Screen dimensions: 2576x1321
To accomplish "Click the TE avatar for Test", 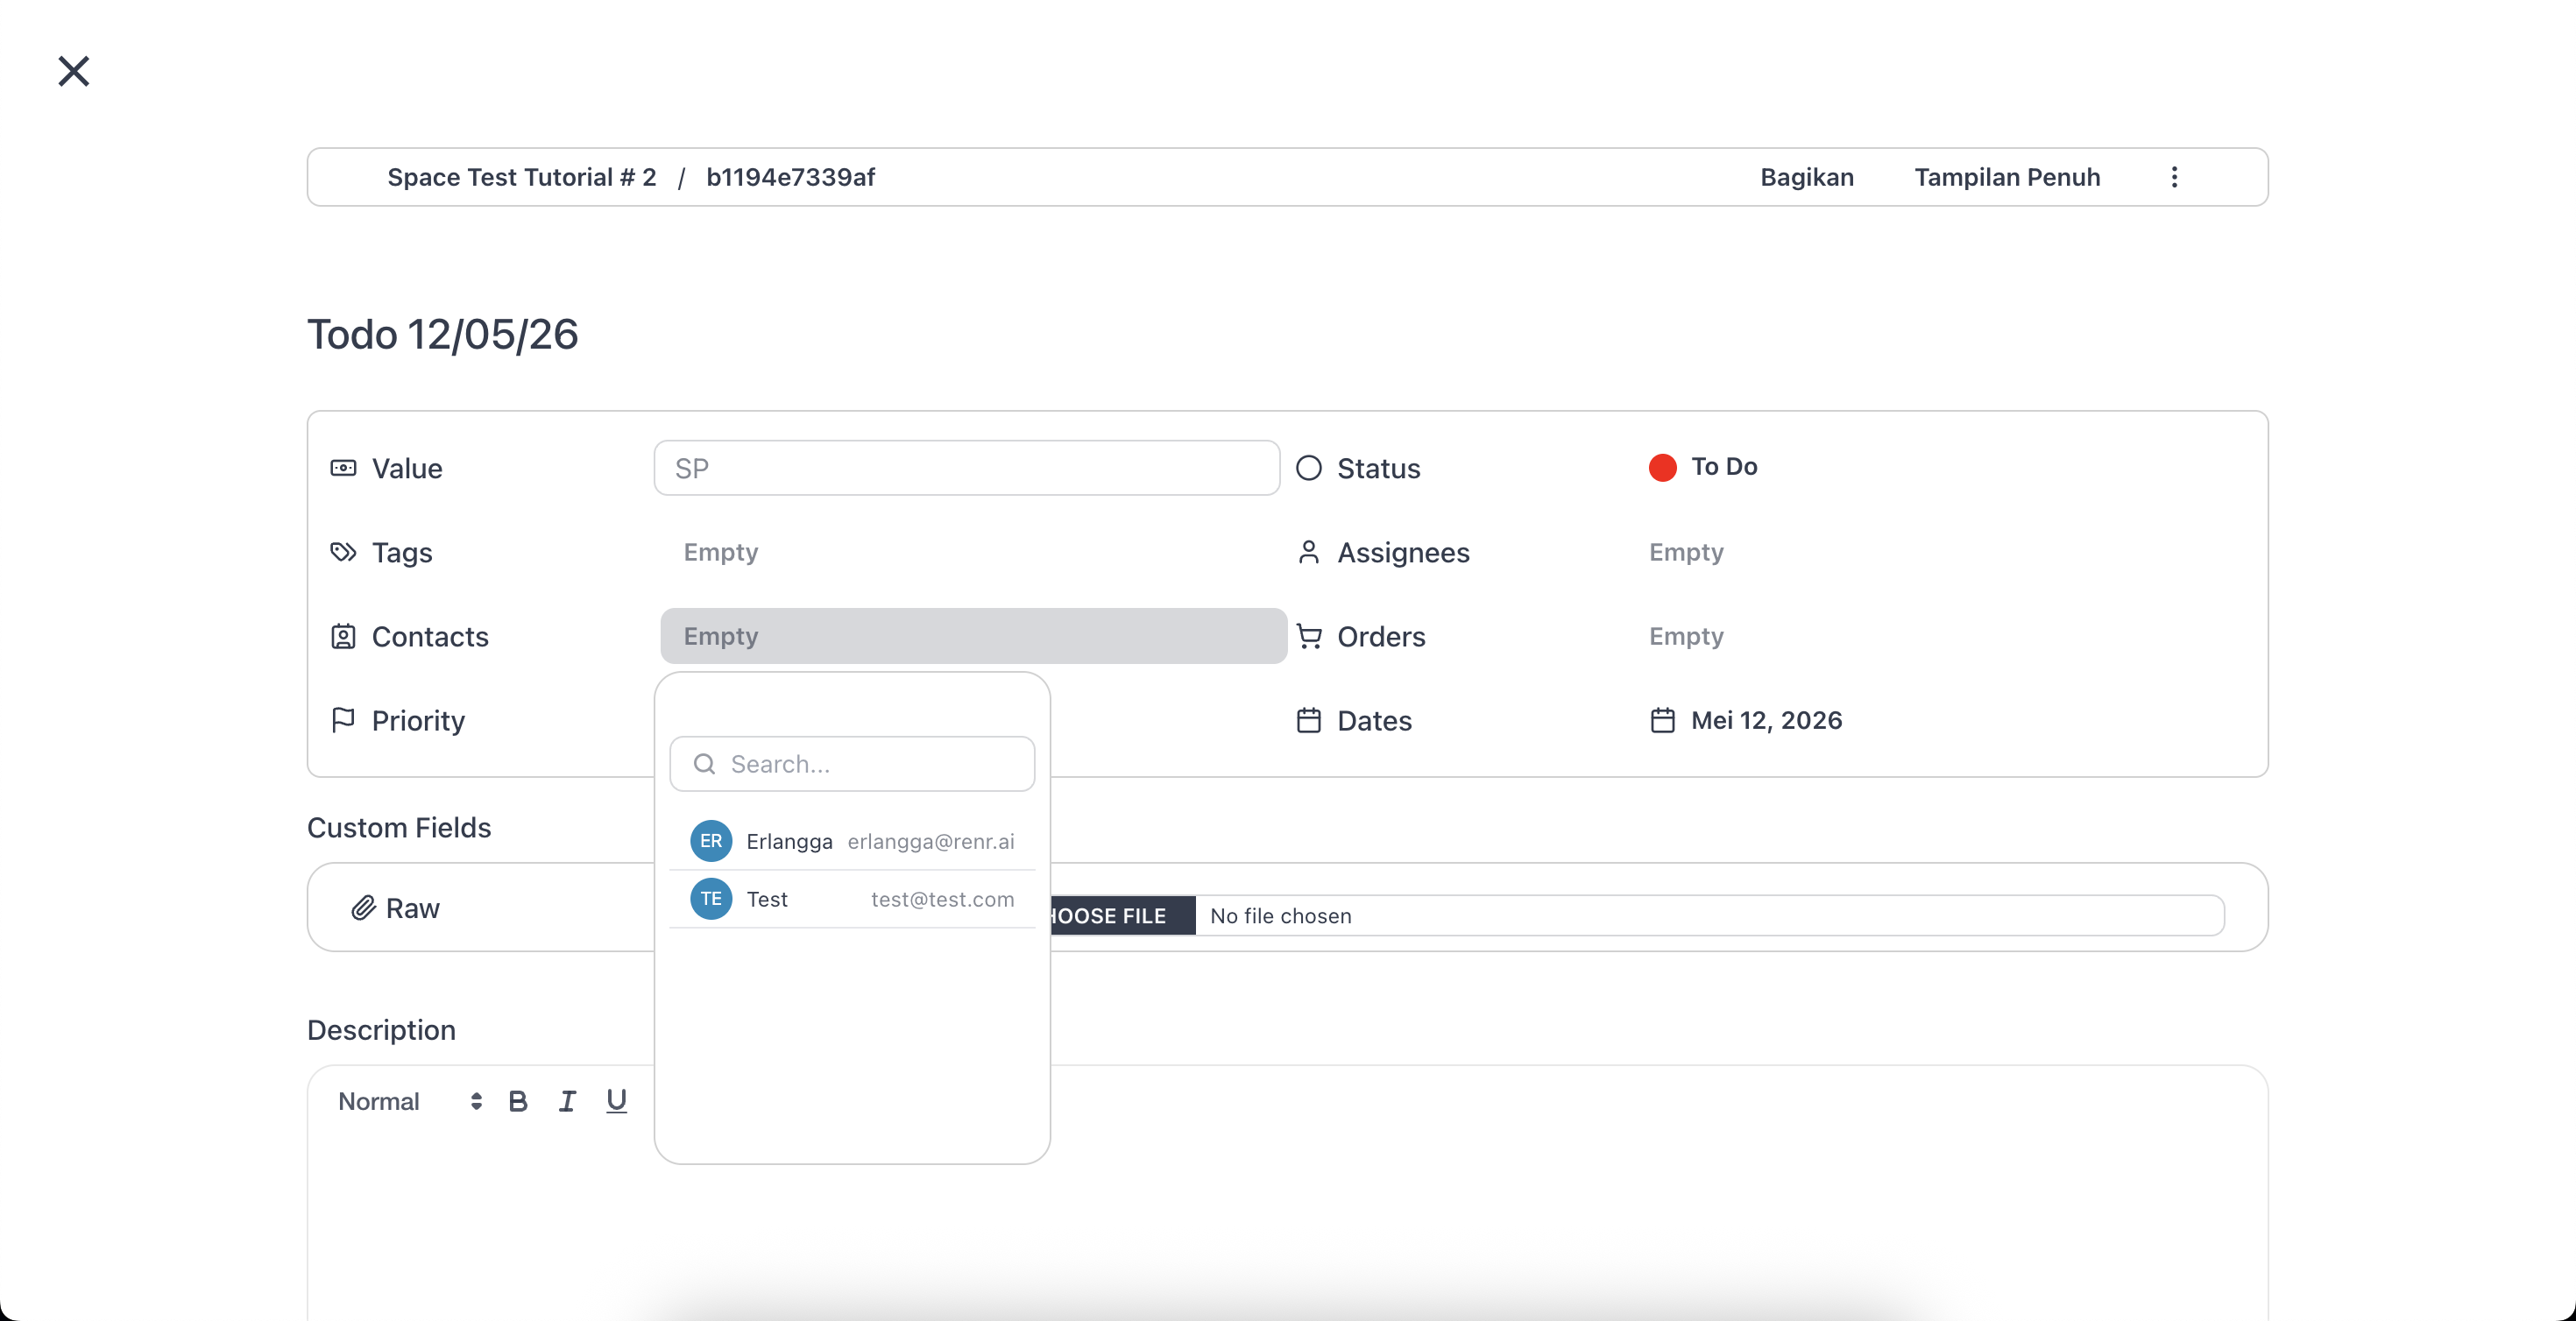I will point(711,899).
